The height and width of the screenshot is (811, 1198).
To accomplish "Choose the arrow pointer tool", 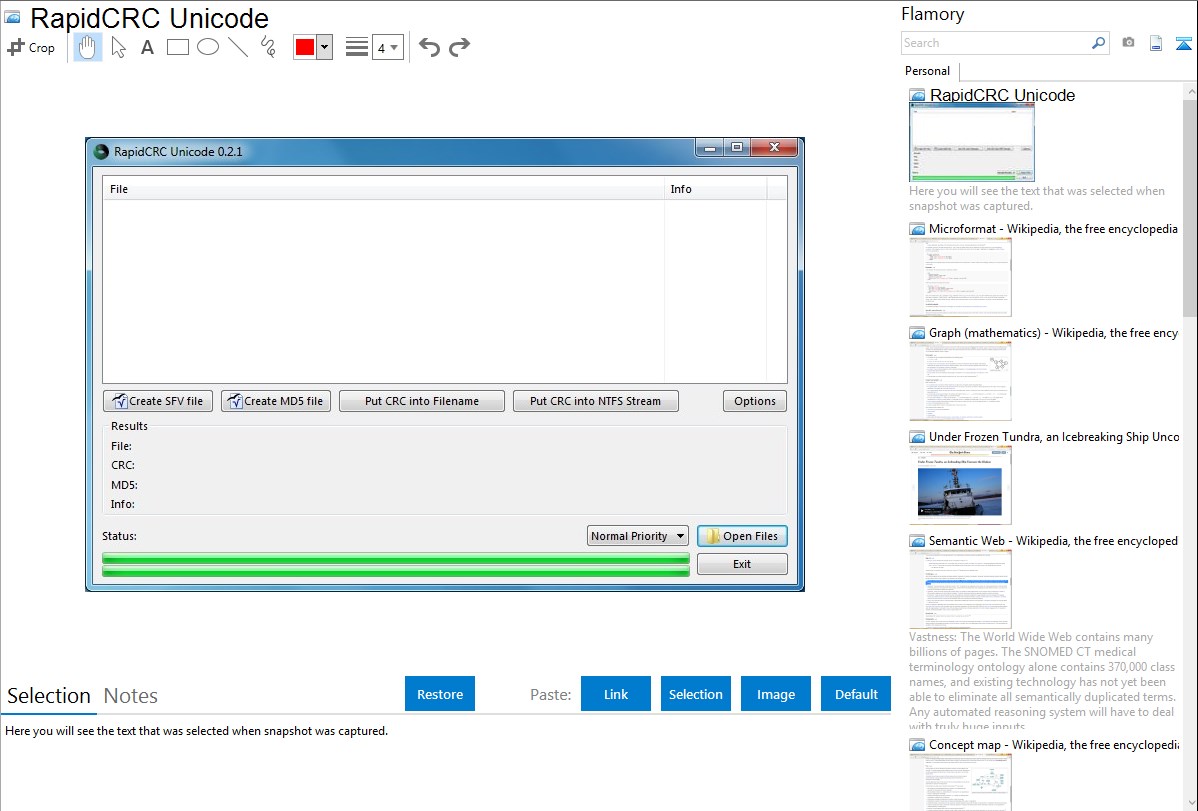I will [x=118, y=47].
